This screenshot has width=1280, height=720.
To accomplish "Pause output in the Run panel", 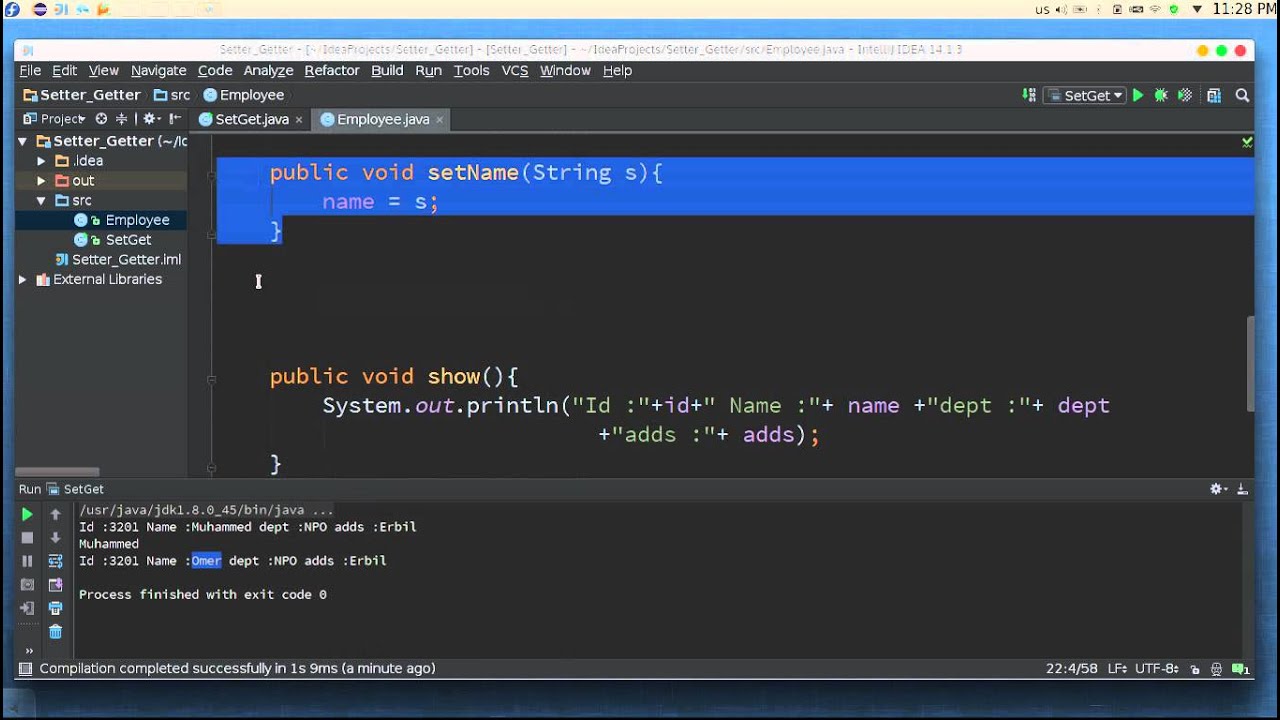I will (27, 561).
